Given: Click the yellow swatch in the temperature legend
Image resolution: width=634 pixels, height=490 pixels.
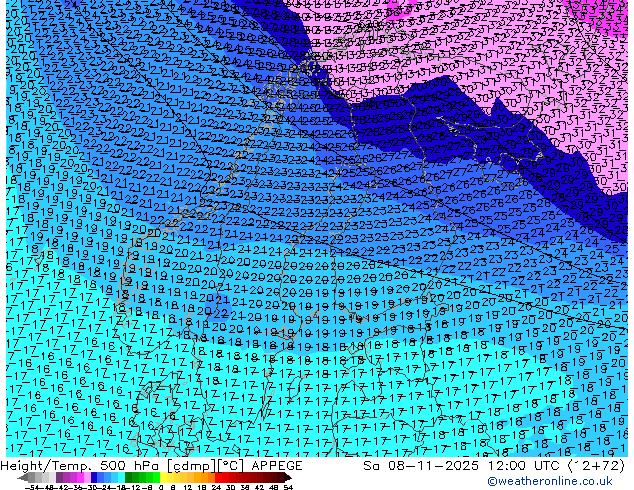Looking at the screenshot, I should (163, 477).
